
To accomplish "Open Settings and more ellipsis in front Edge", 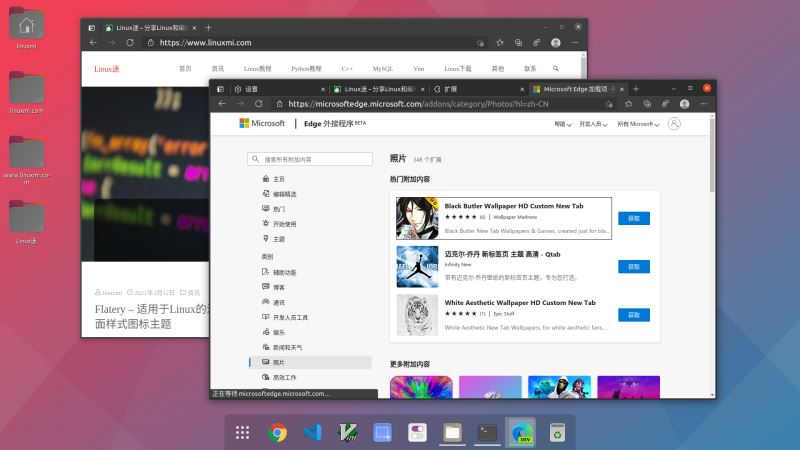I will [704, 104].
